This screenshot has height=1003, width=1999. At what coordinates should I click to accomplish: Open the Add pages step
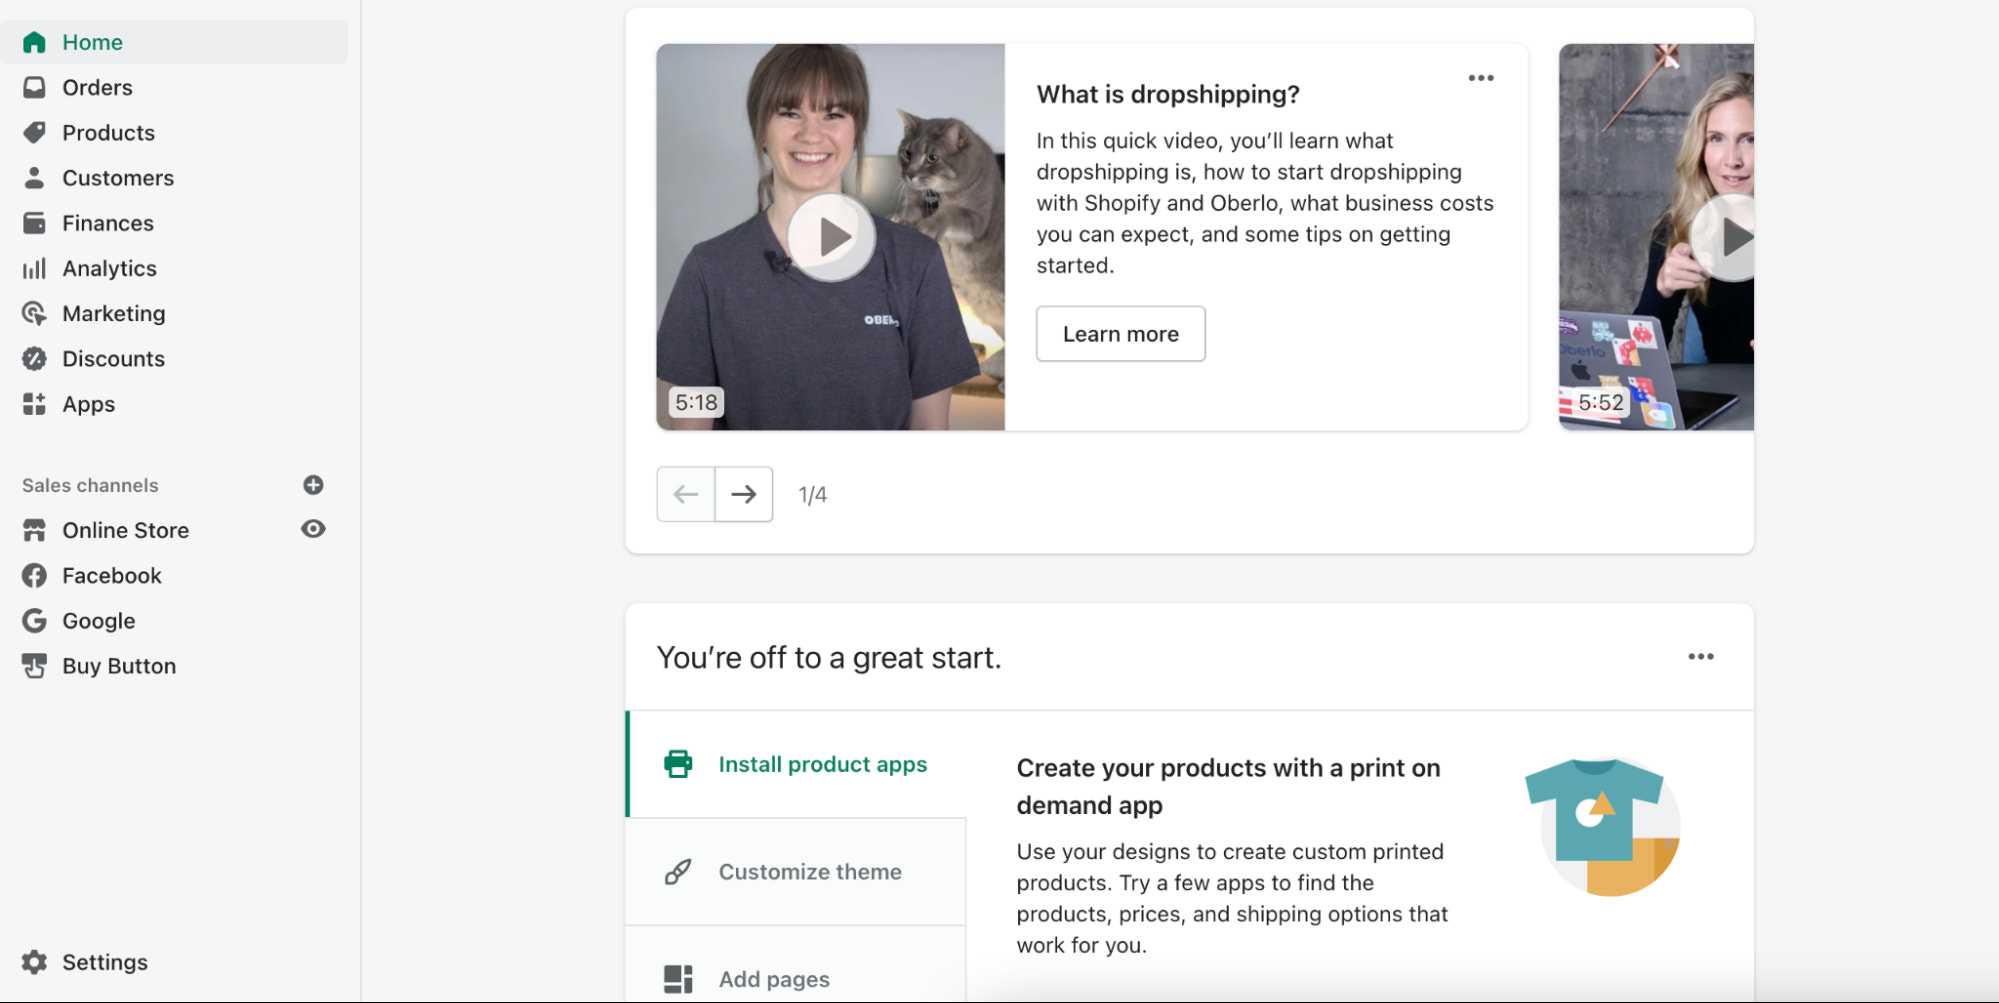click(773, 979)
